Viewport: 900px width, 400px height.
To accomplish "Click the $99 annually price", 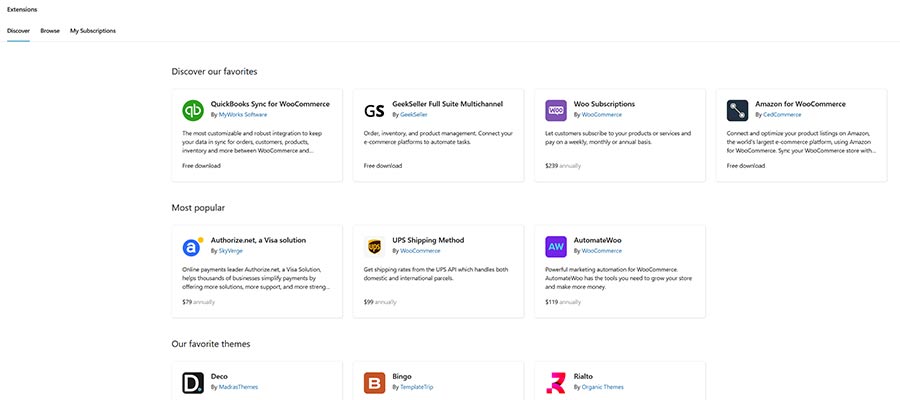I will pyautogui.click(x=380, y=302).
